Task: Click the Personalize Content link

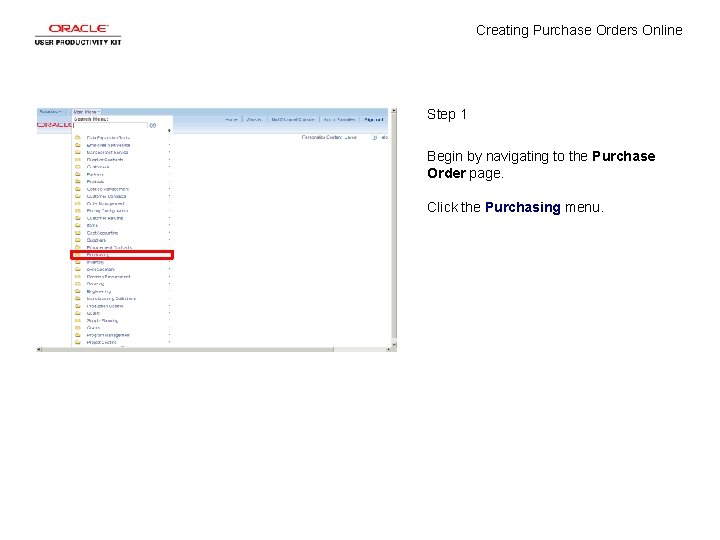Action: coord(320,137)
